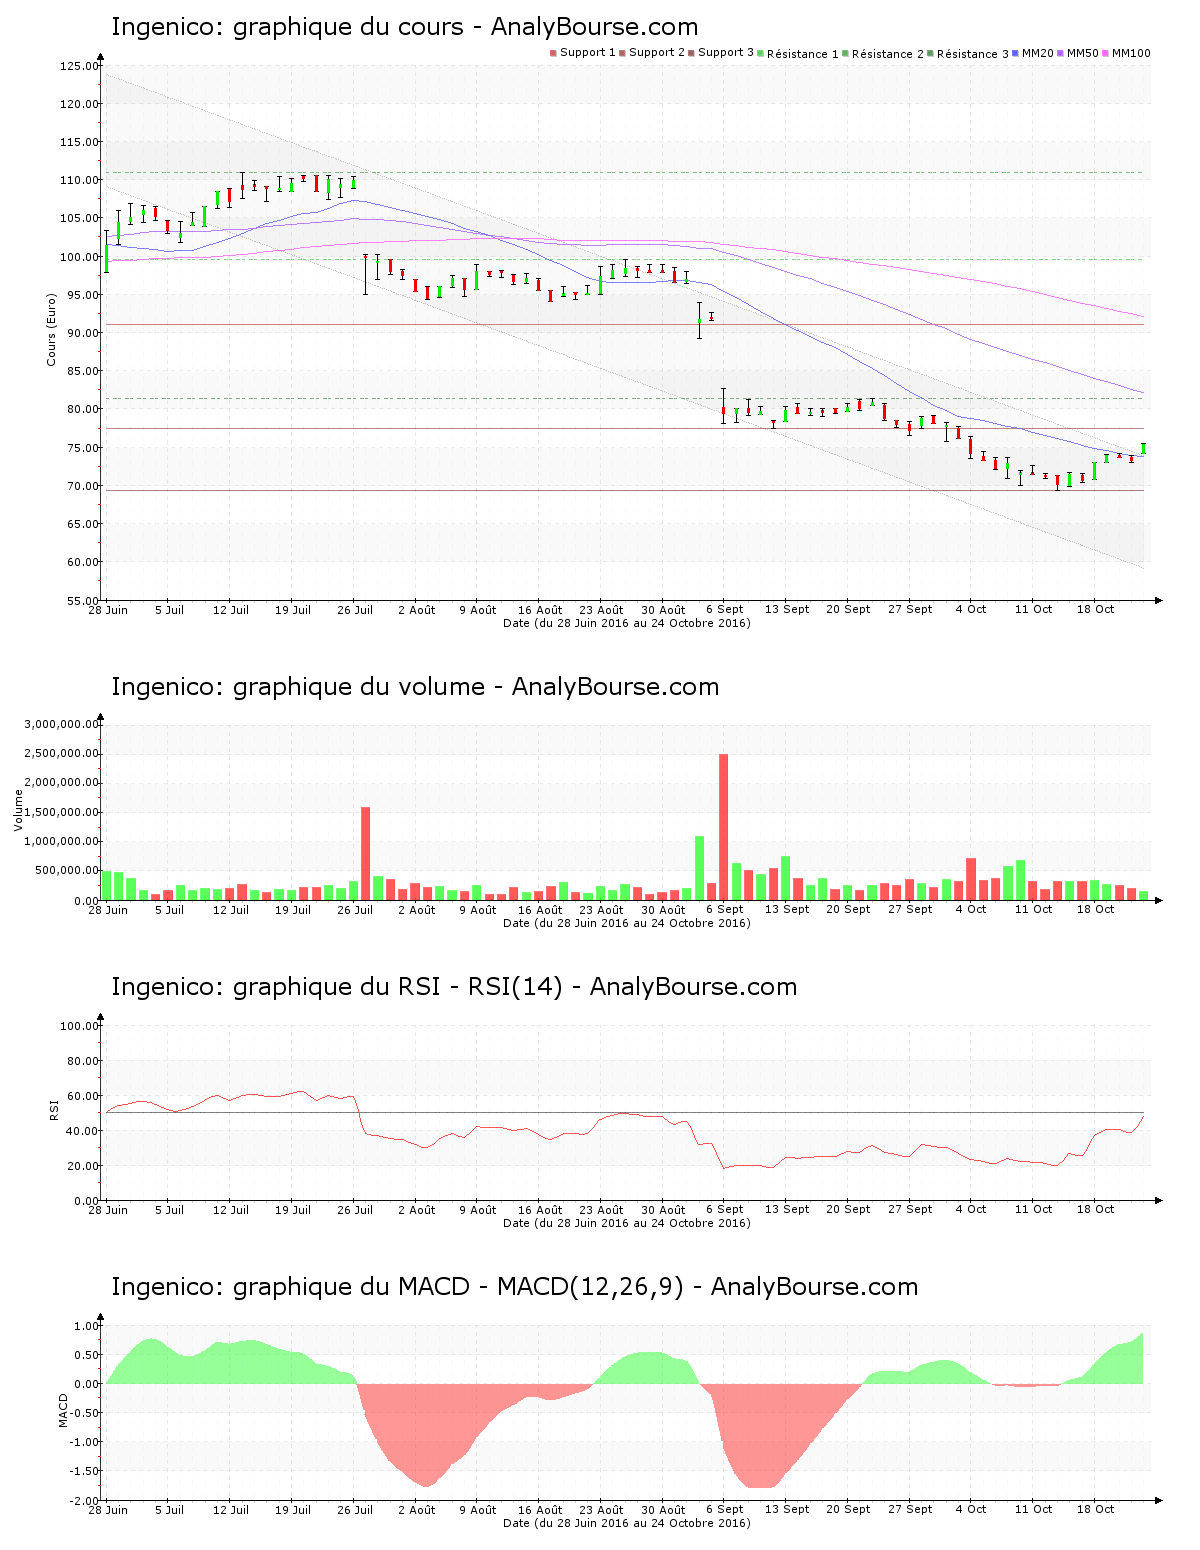Screen dimensions: 1200x1550
Task: Click the 3,000,000.00 volume axis value
Action: [62, 724]
